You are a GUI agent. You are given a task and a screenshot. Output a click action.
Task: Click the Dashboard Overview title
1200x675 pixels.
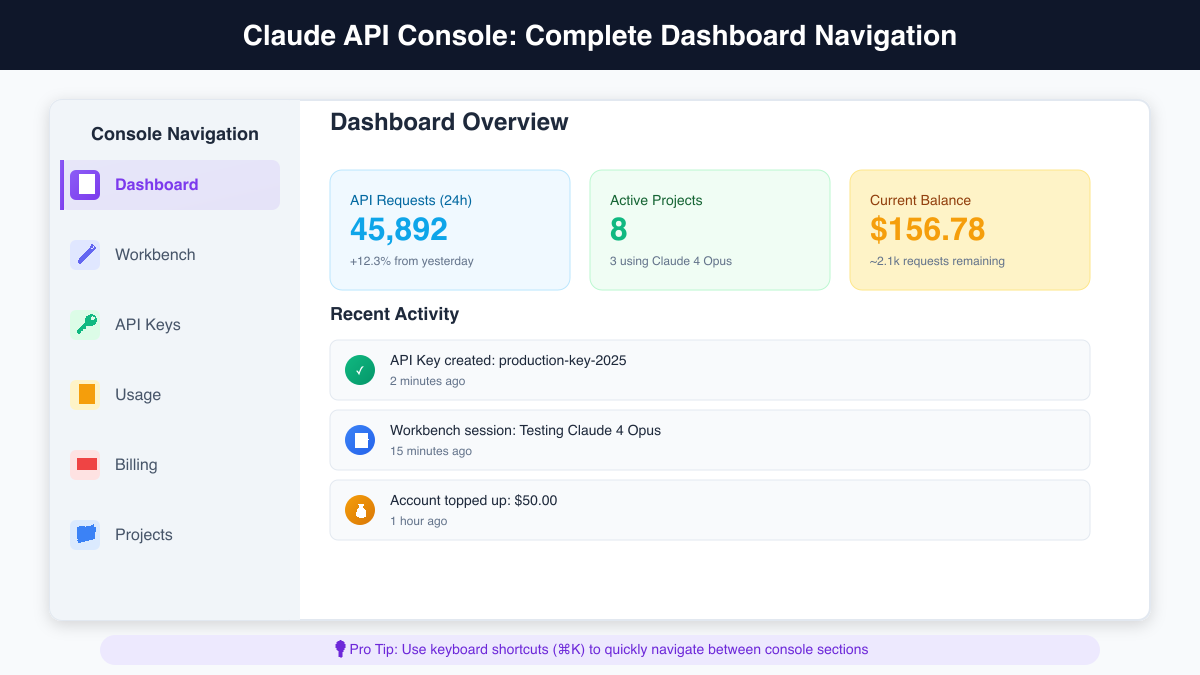[448, 122]
